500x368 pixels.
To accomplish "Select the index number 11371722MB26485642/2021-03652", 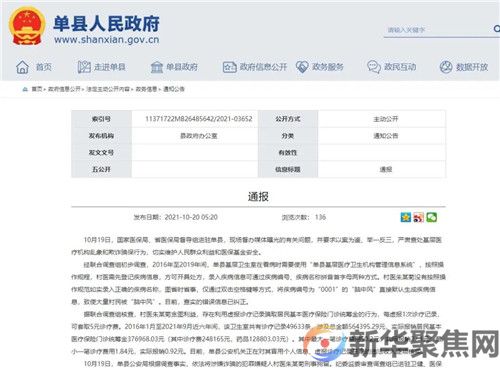I will pyautogui.click(x=199, y=119).
